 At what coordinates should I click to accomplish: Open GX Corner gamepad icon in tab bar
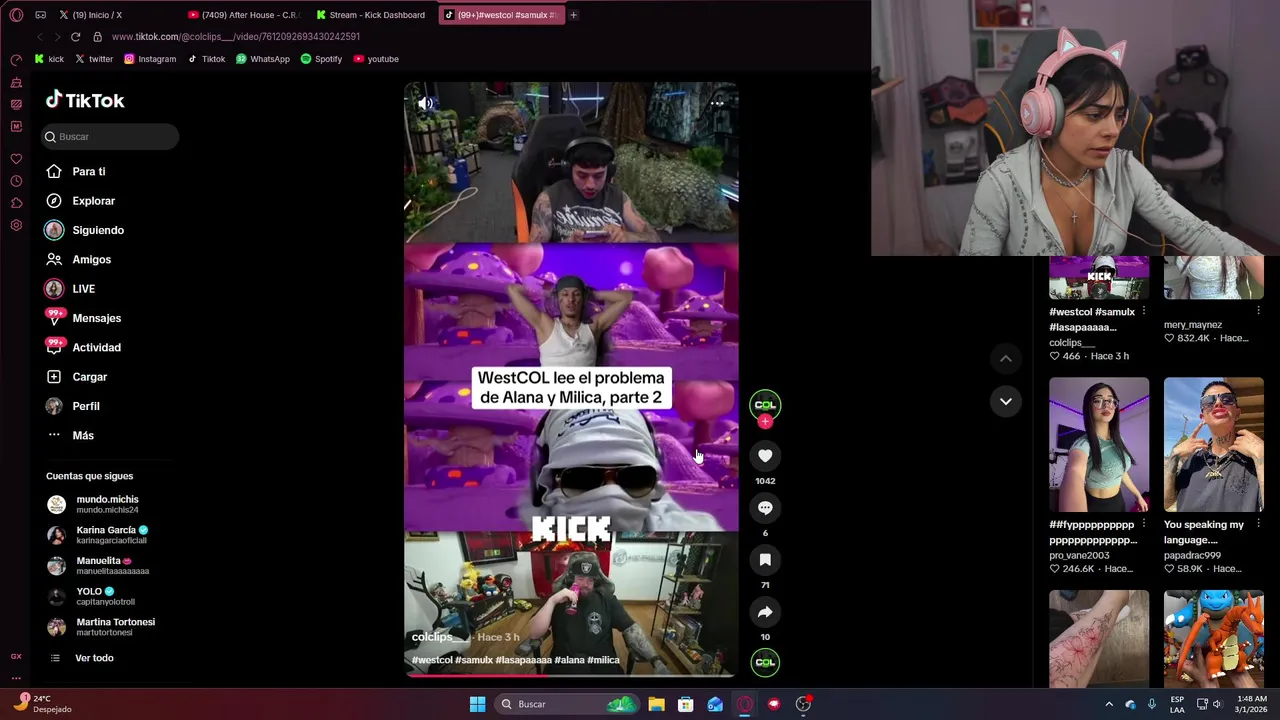click(x=40, y=15)
